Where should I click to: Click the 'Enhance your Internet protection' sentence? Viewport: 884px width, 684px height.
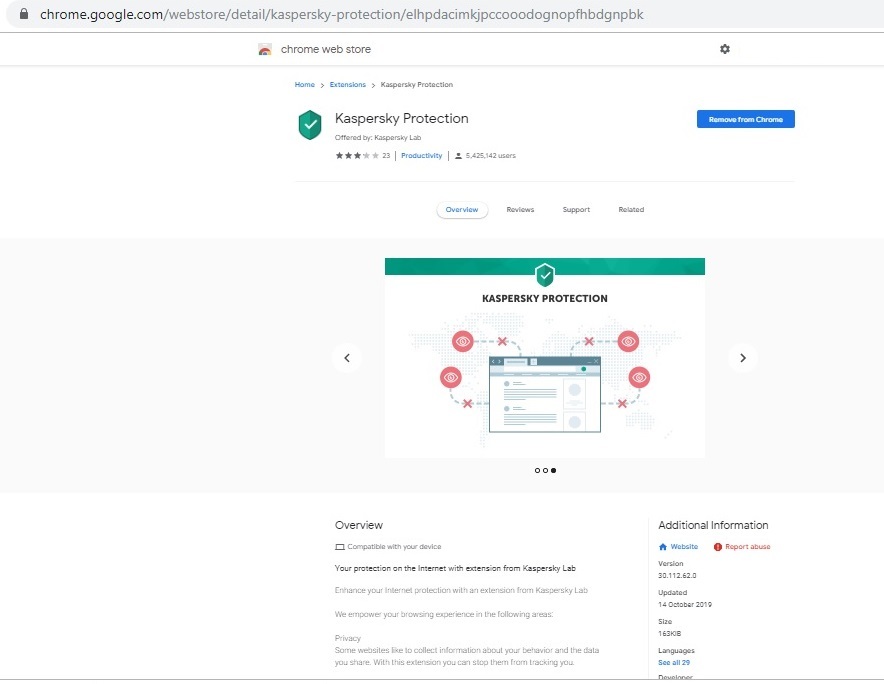pyautogui.click(x=461, y=590)
